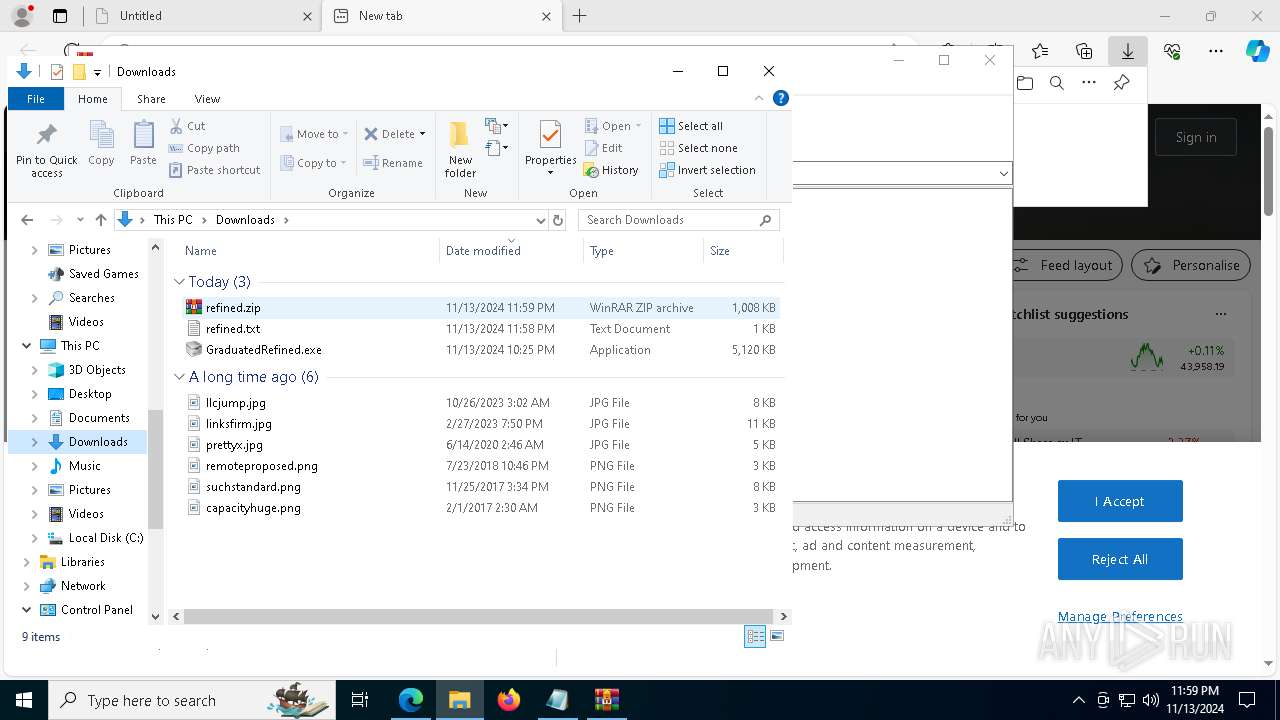Screen dimensions: 1280x720
Task: Go back in Explorer navigation
Action: coord(27,220)
